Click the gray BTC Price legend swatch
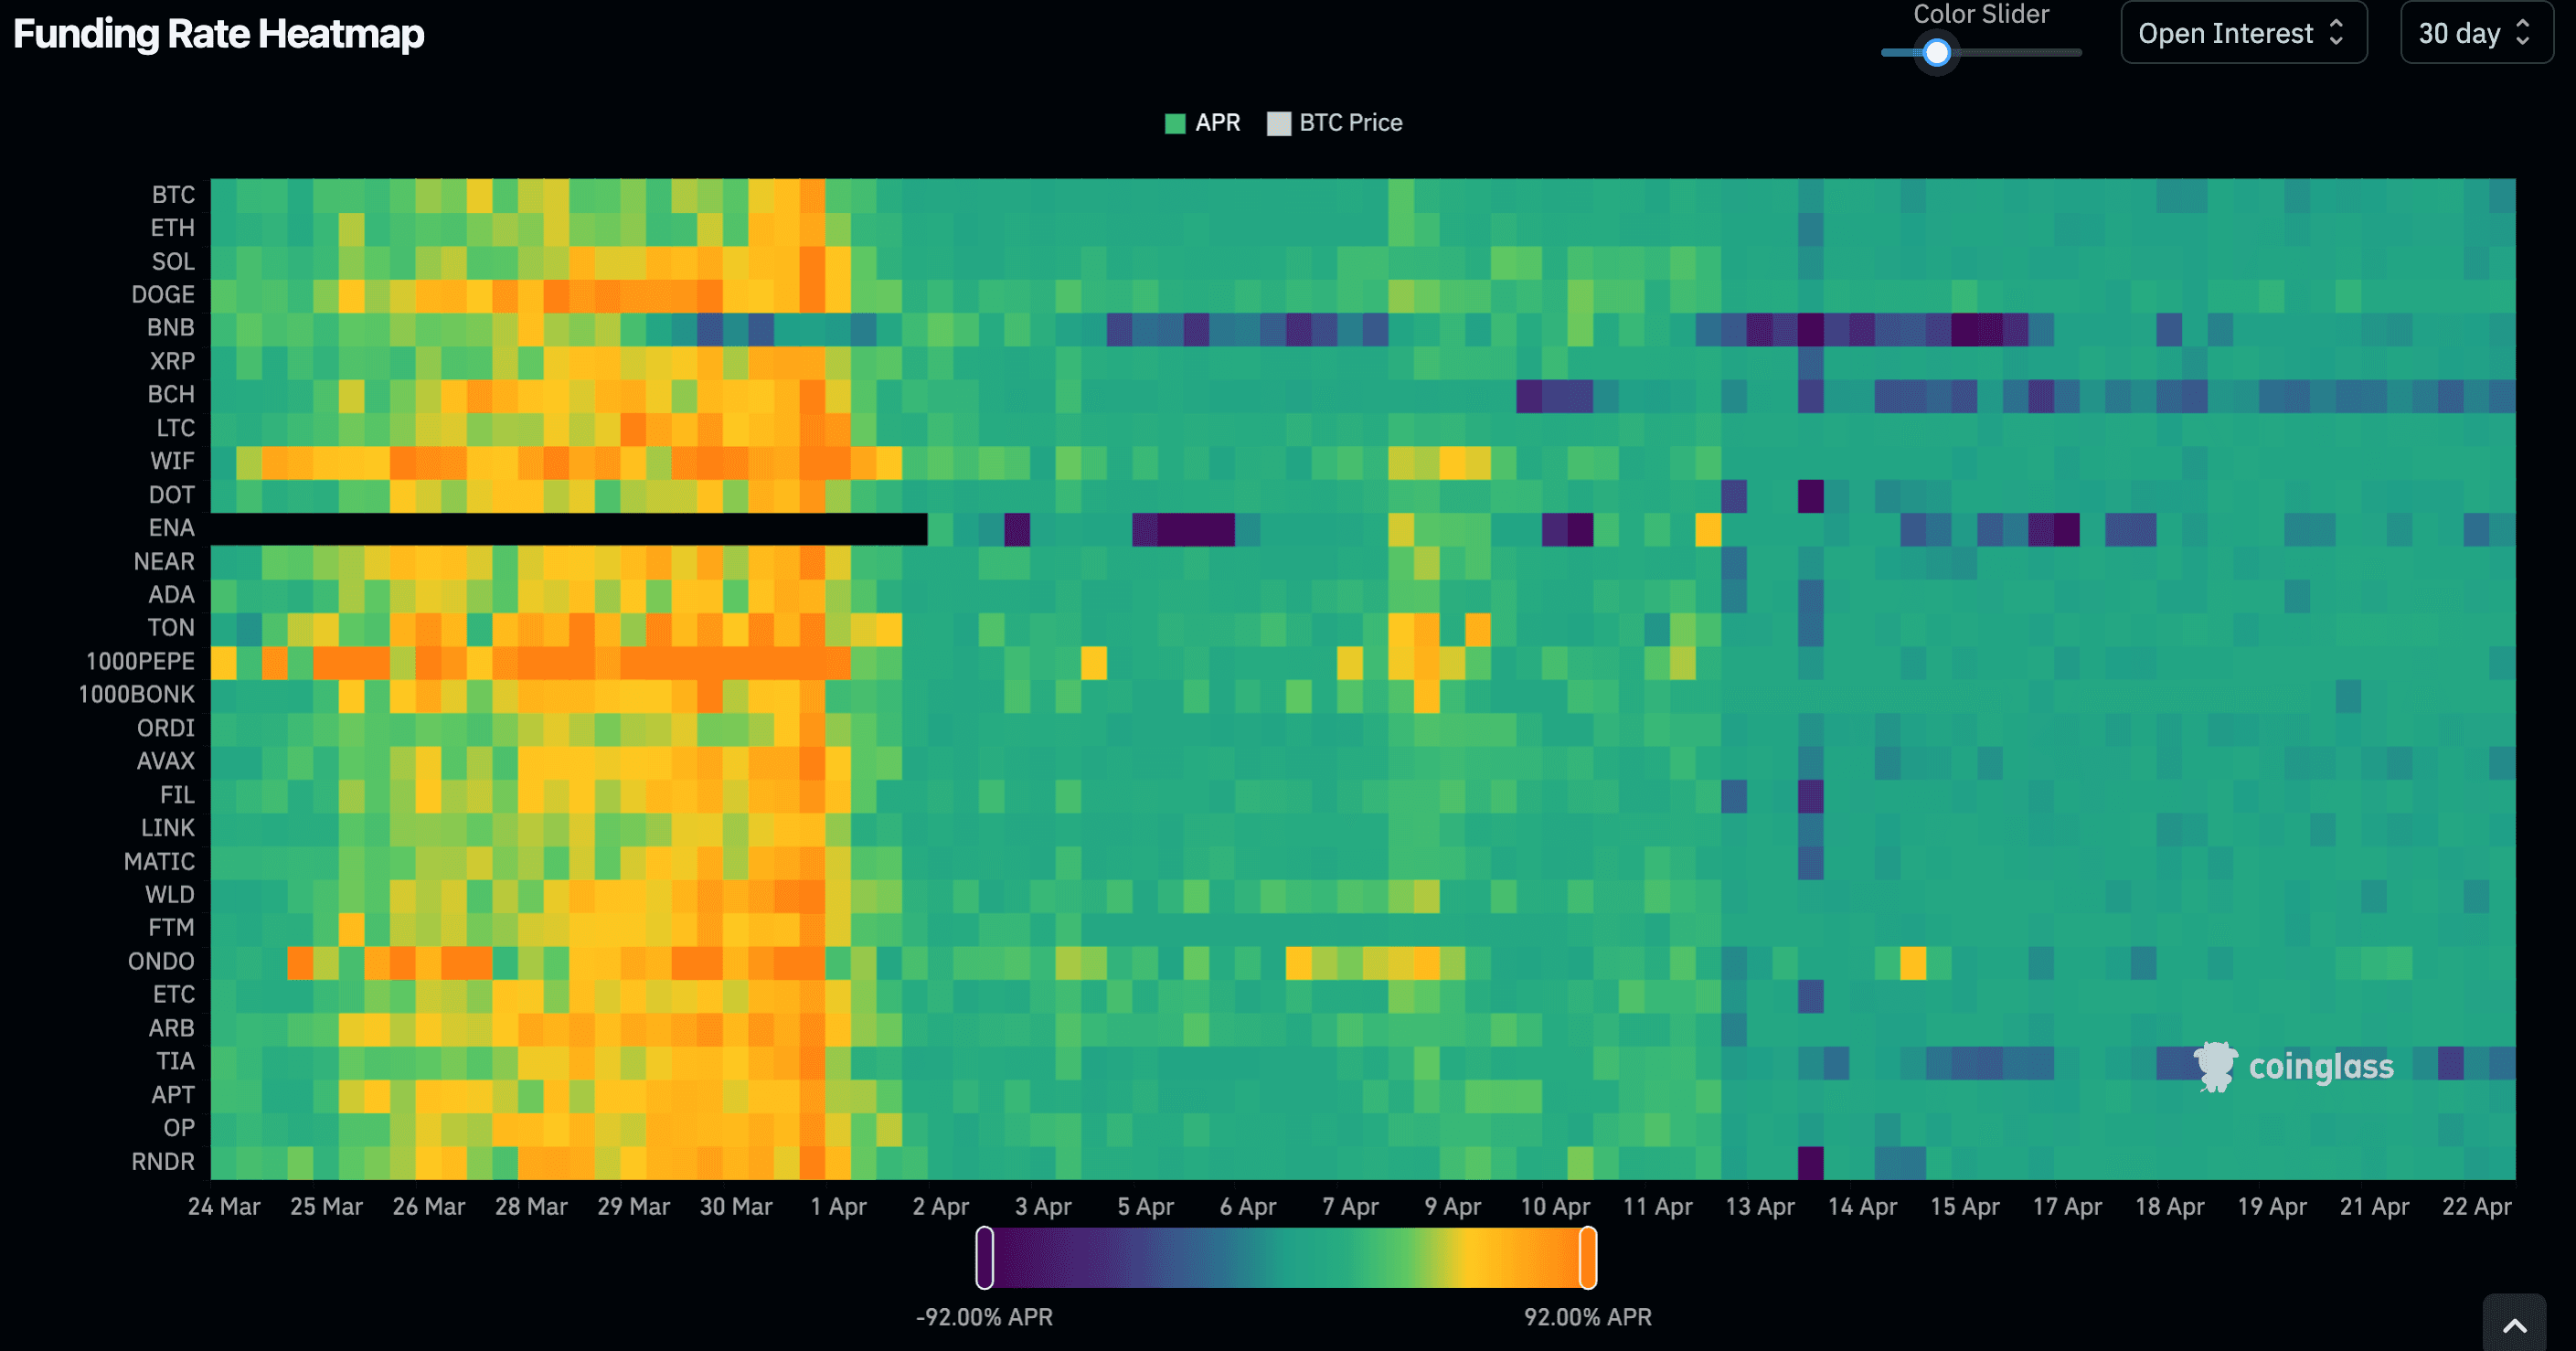2576x1351 pixels. click(1278, 123)
